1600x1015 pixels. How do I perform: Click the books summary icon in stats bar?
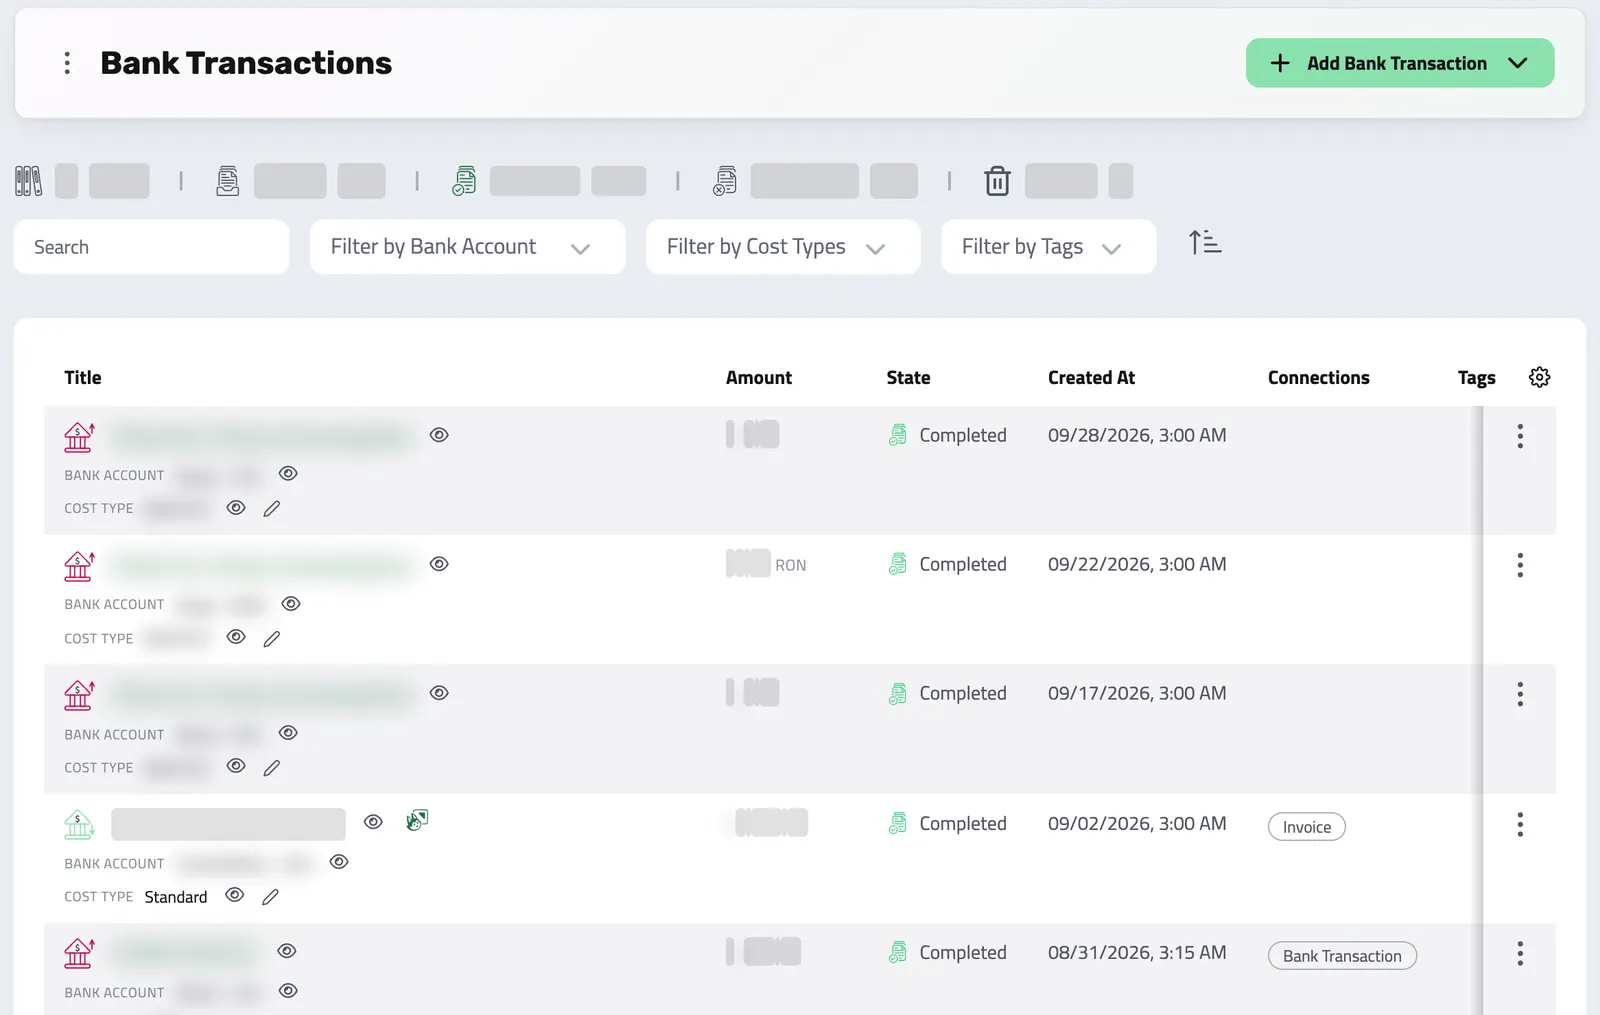pos(29,181)
